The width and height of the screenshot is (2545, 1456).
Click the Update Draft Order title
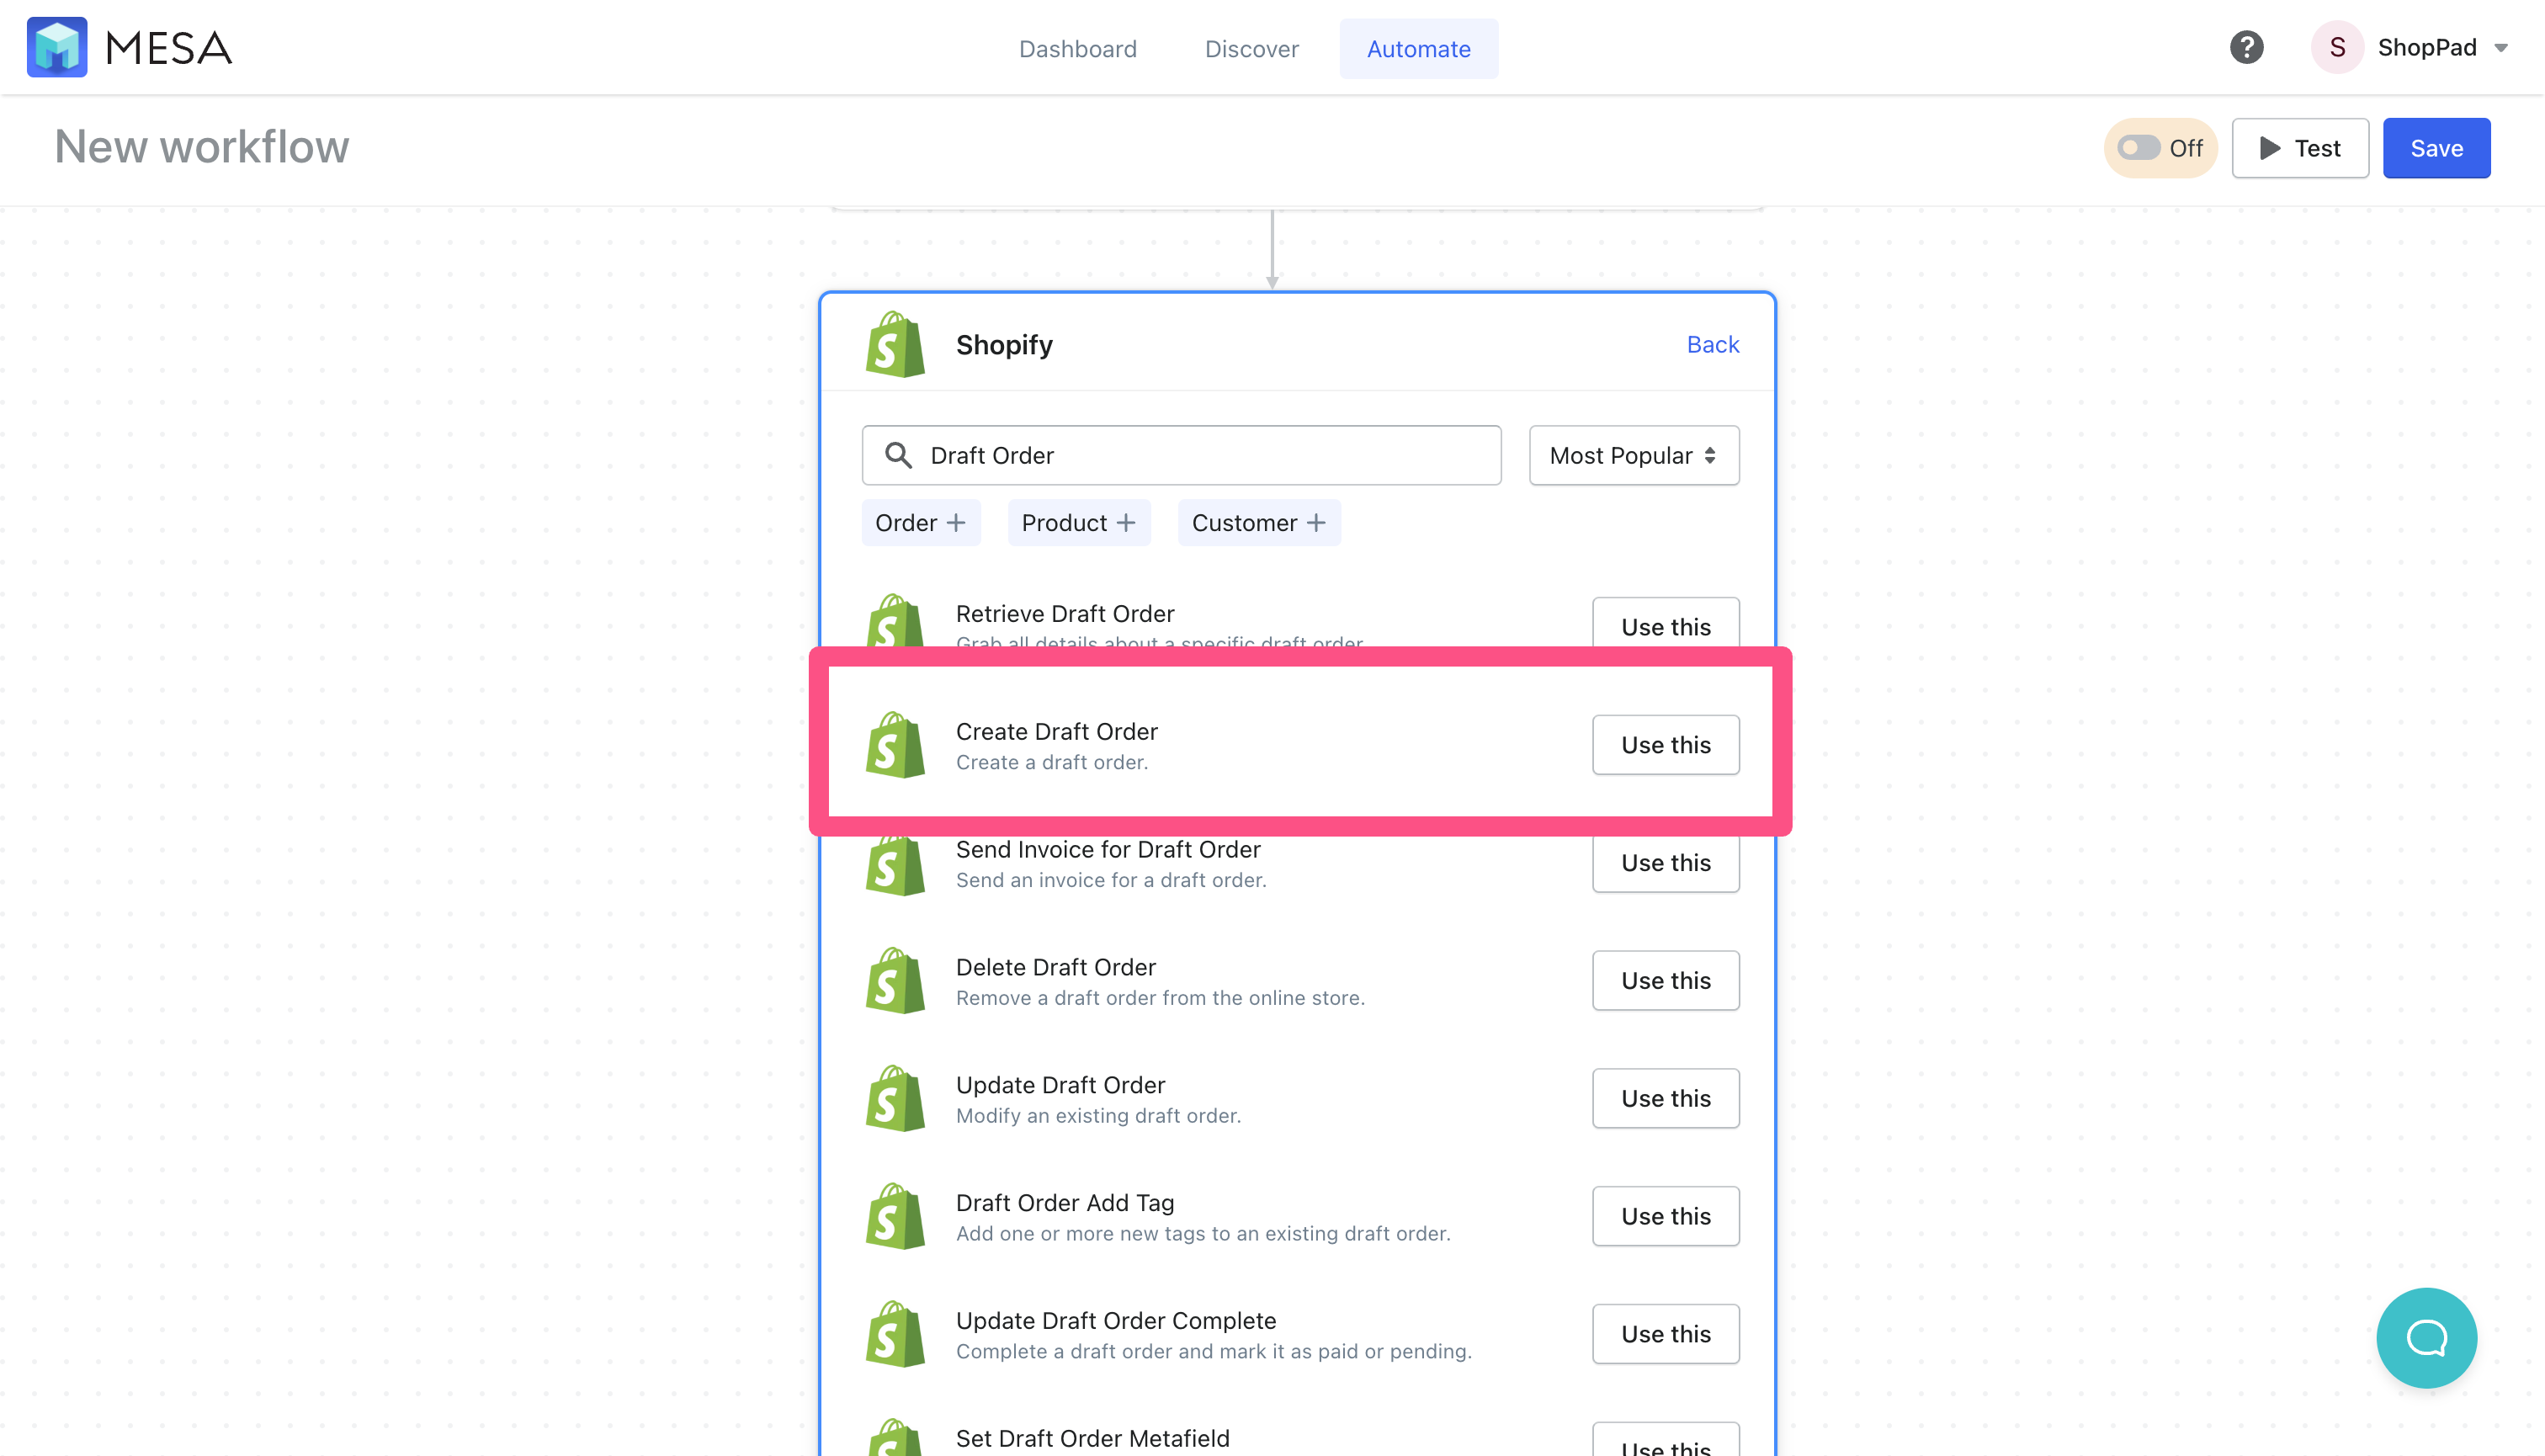coord(1060,1085)
